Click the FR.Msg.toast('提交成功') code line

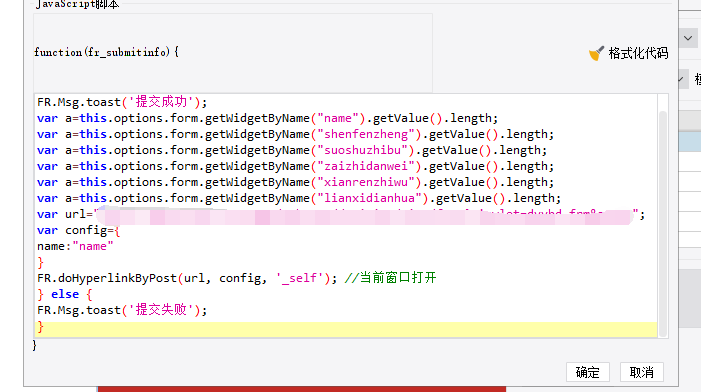[122, 102]
